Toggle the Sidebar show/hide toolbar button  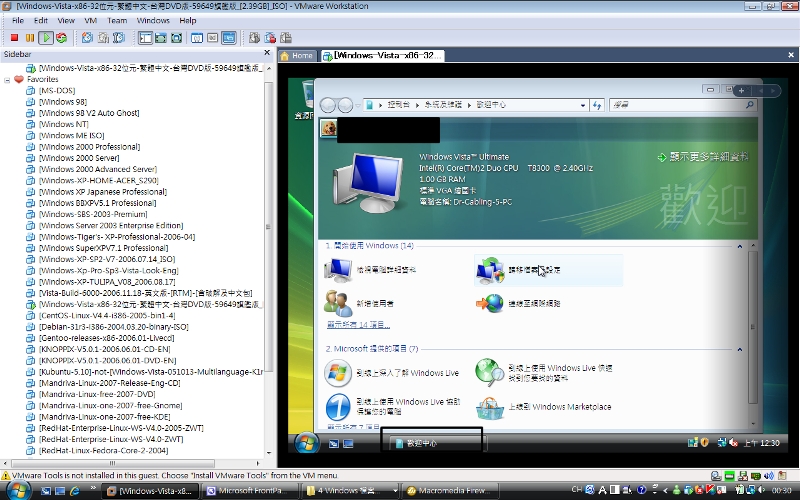pos(145,38)
